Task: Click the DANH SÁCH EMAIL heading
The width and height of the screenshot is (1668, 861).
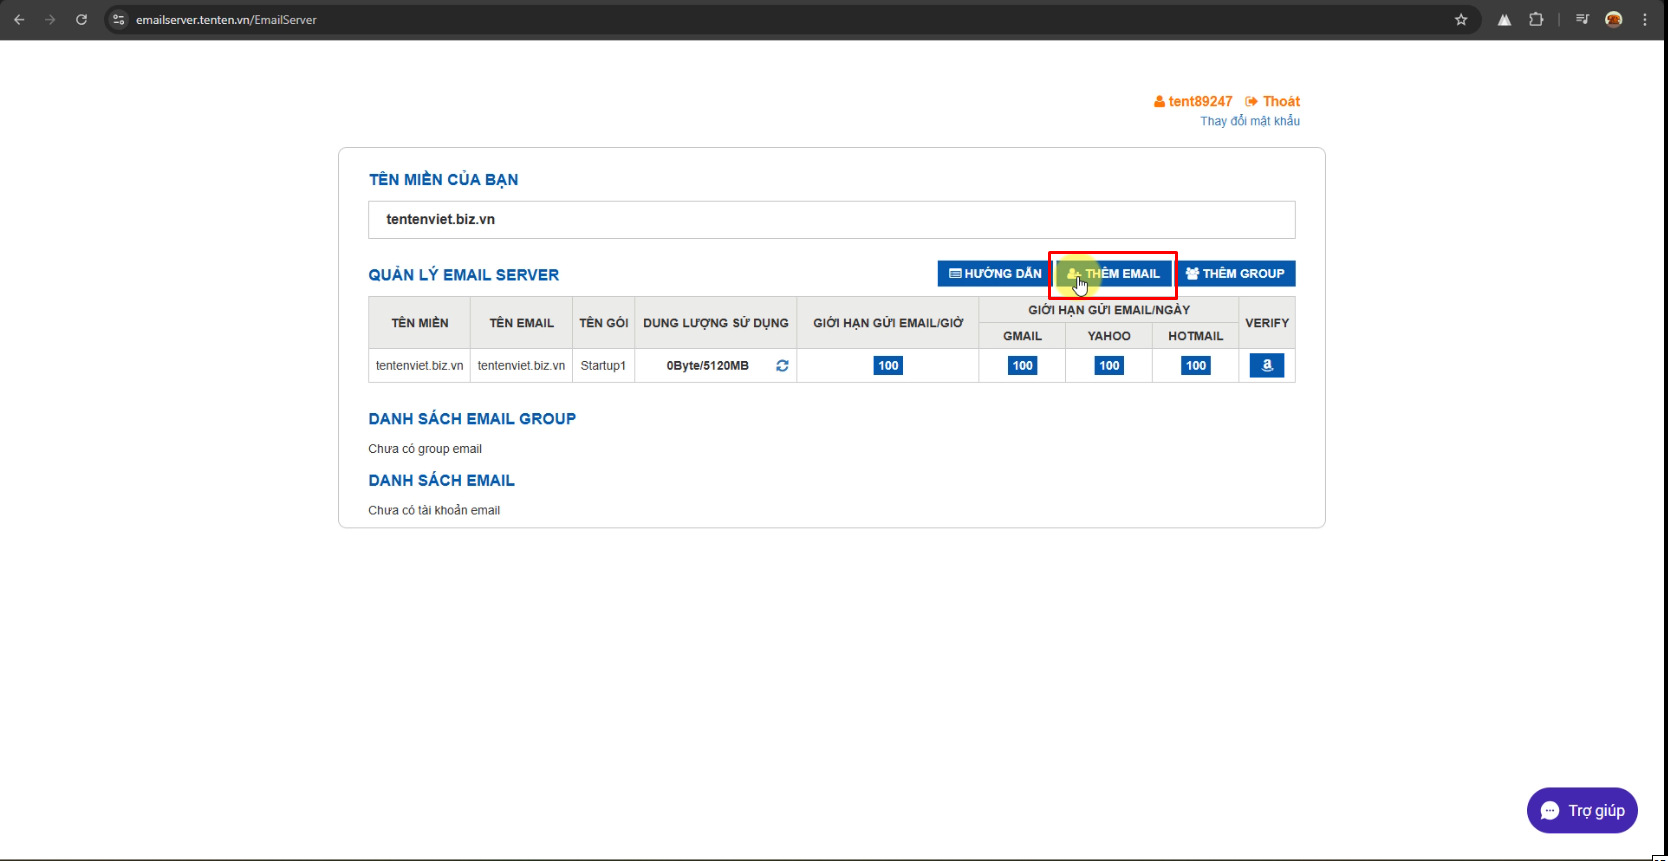Action: click(442, 481)
